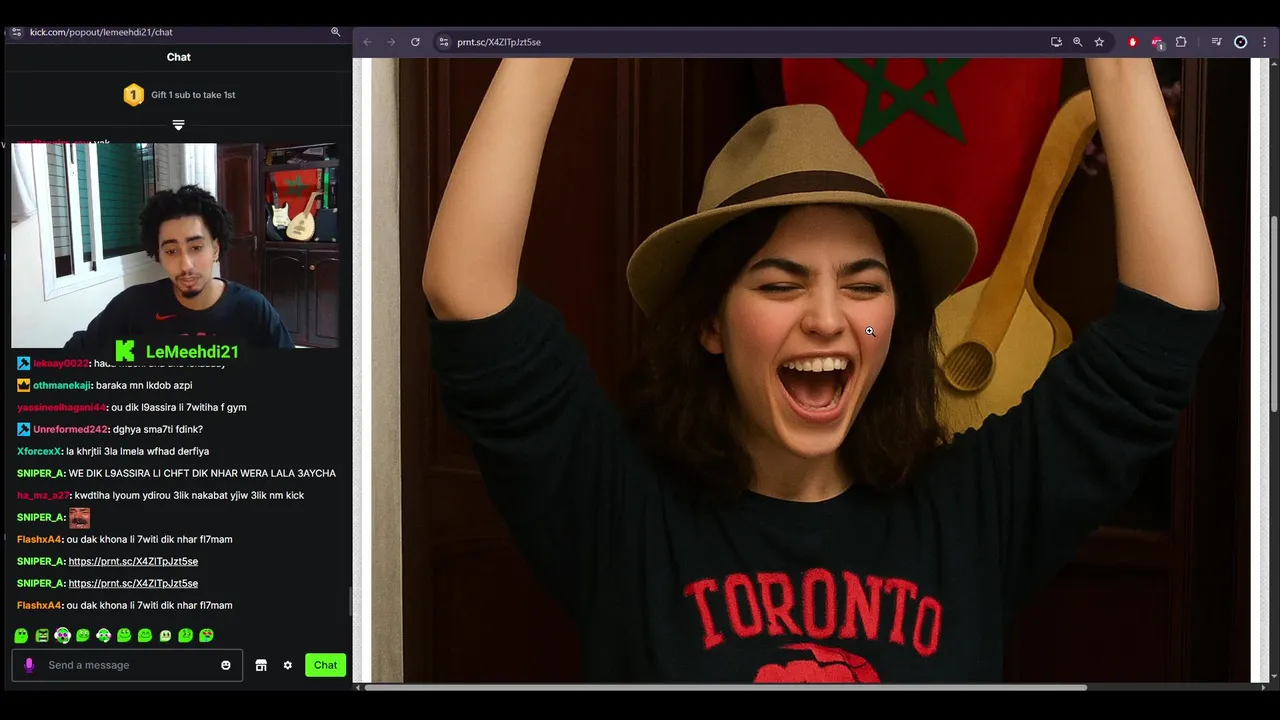Click message "dghya sma7ti fdink?"
The image size is (1280, 720).
pyautogui.click(x=158, y=429)
